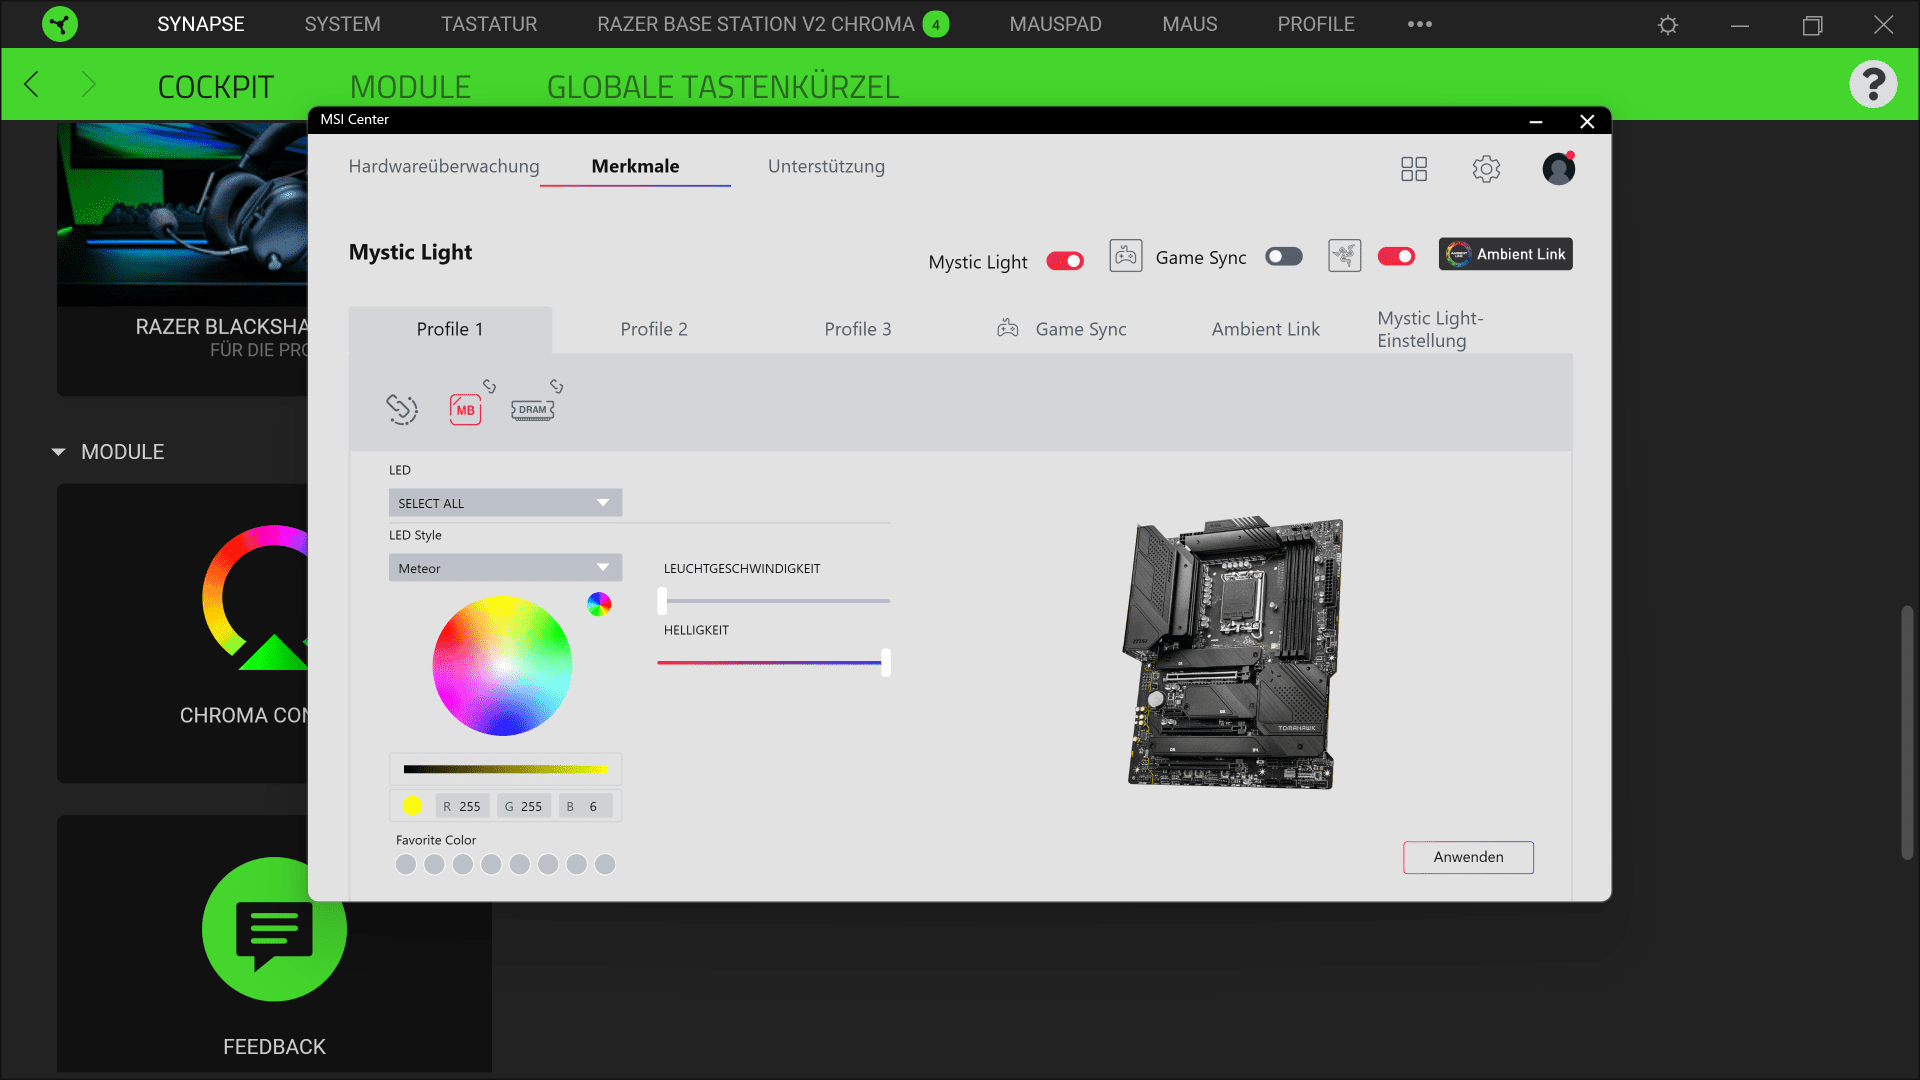This screenshot has width=1920, height=1080.
Task: Open MSI Center user profile avatar
Action: tap(1558, 169)
